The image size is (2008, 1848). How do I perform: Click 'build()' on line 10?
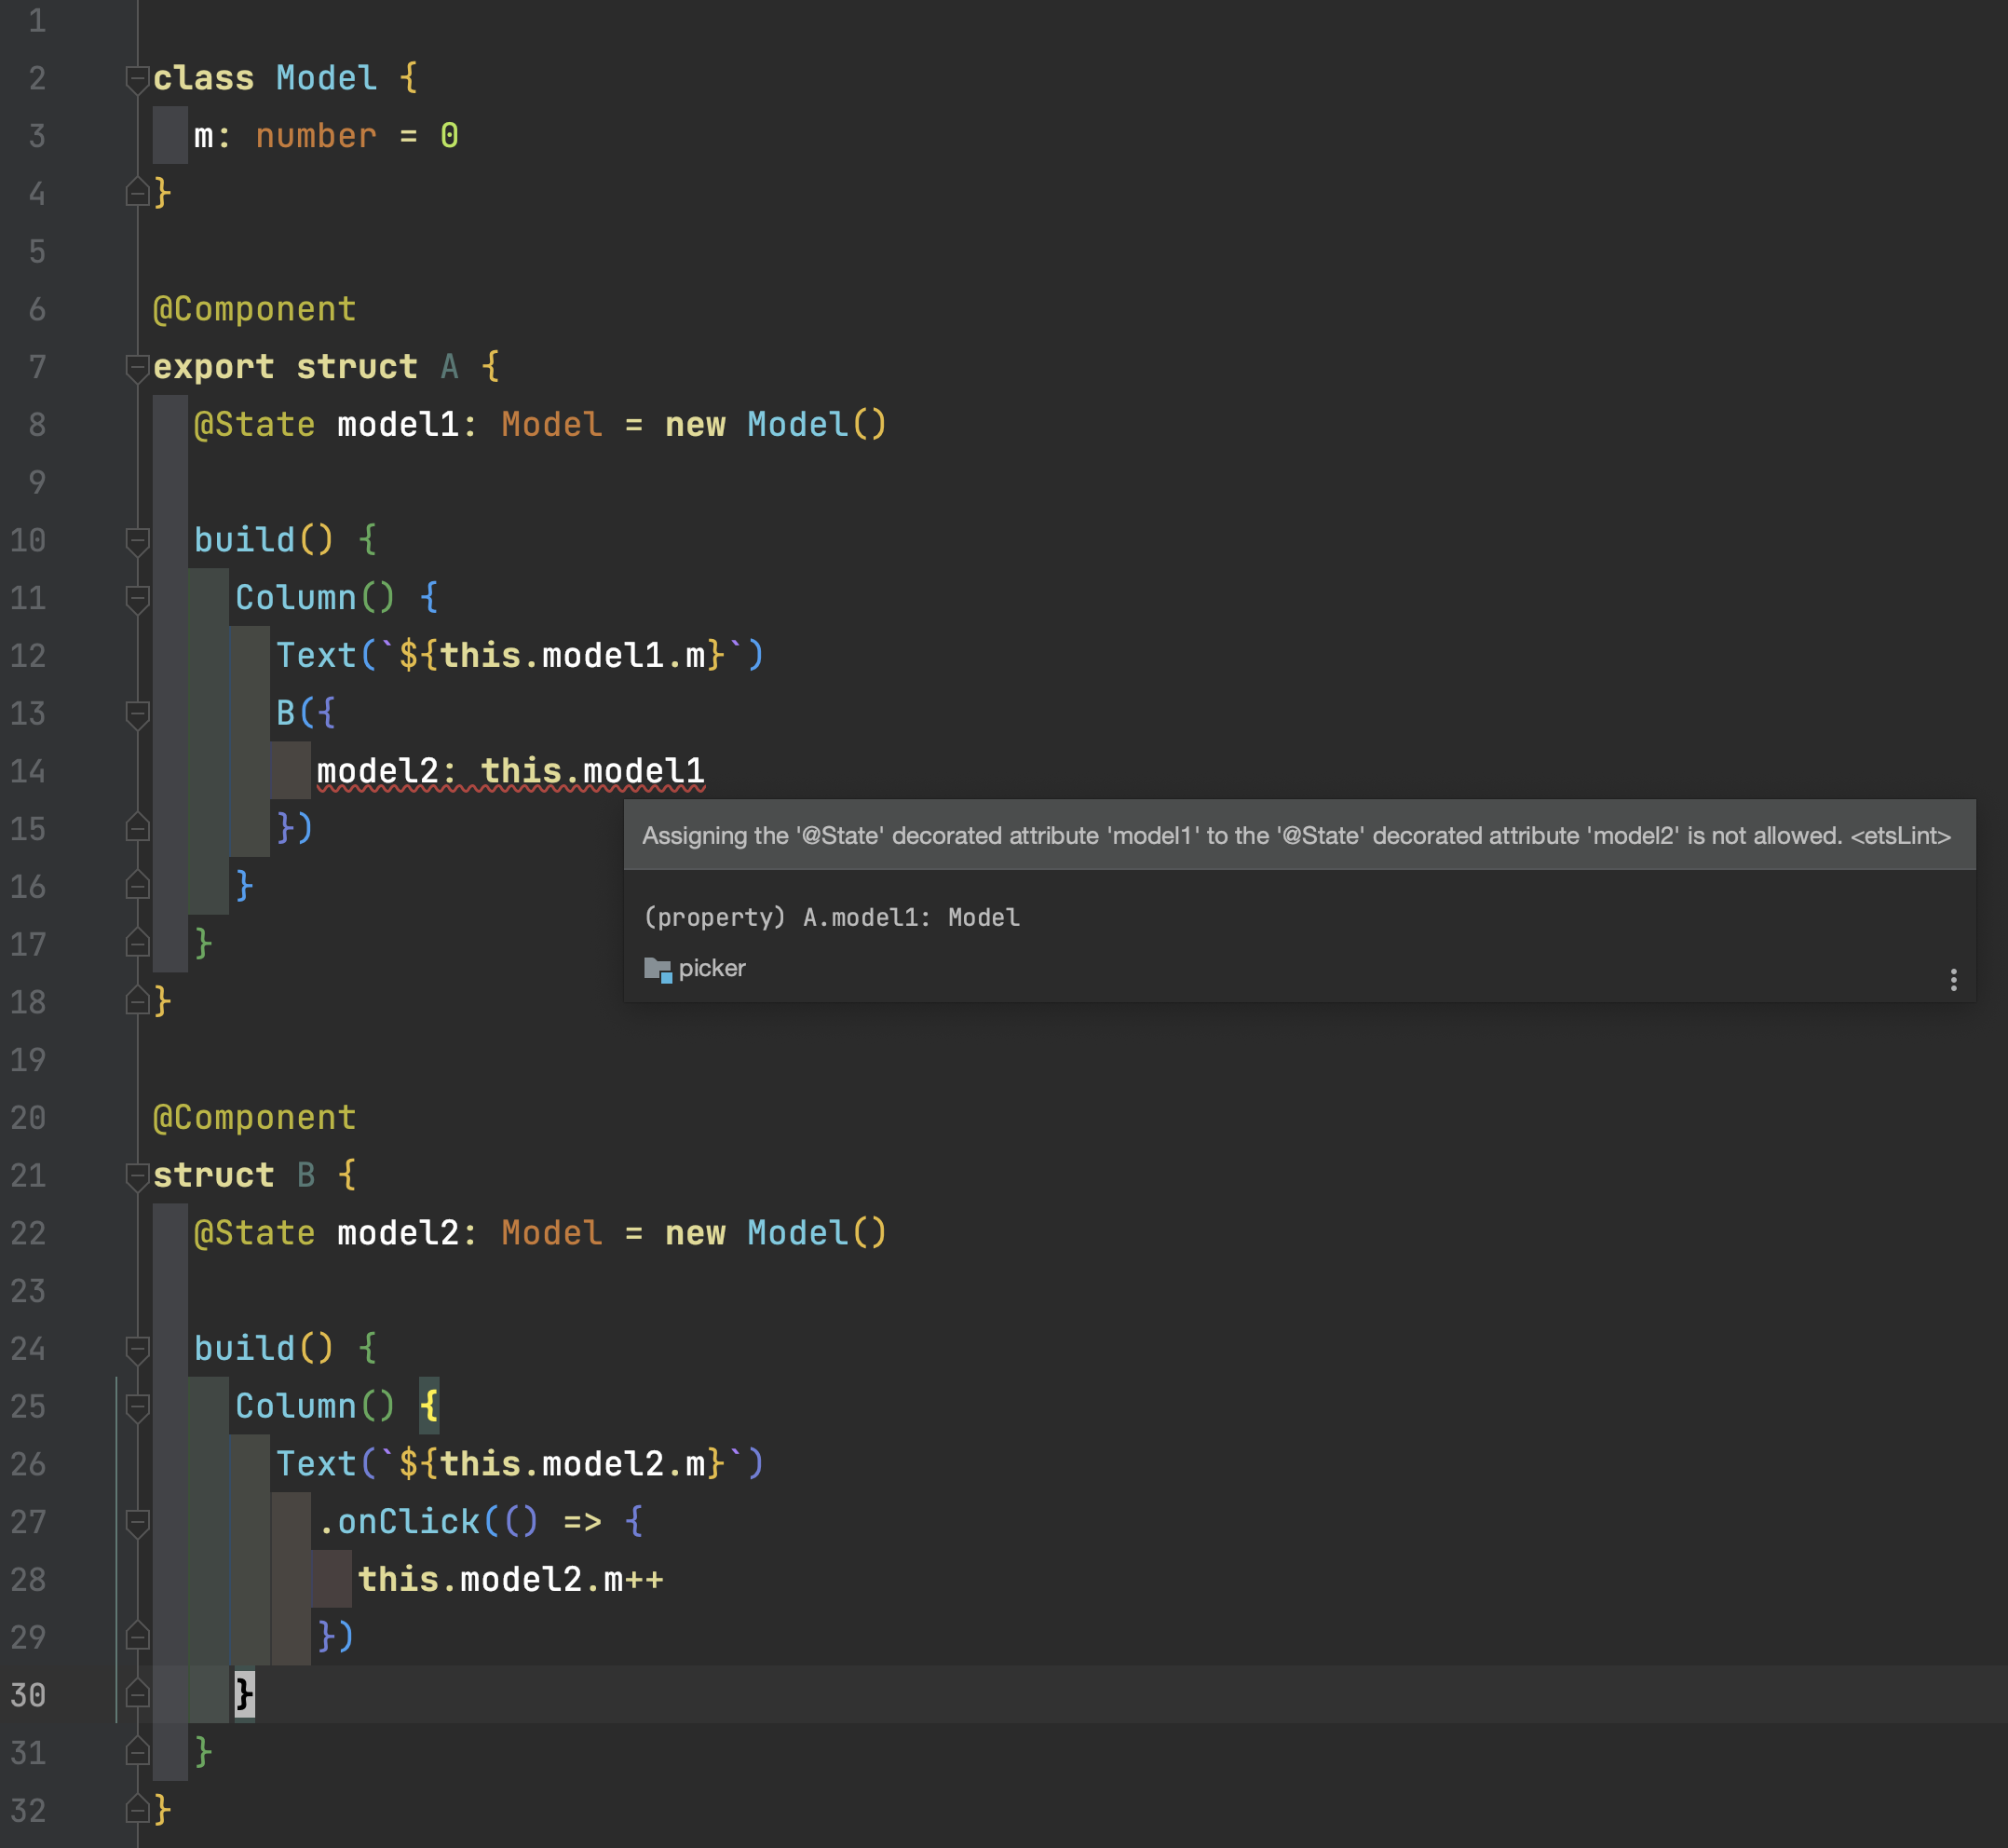click(x=264, y=540)
